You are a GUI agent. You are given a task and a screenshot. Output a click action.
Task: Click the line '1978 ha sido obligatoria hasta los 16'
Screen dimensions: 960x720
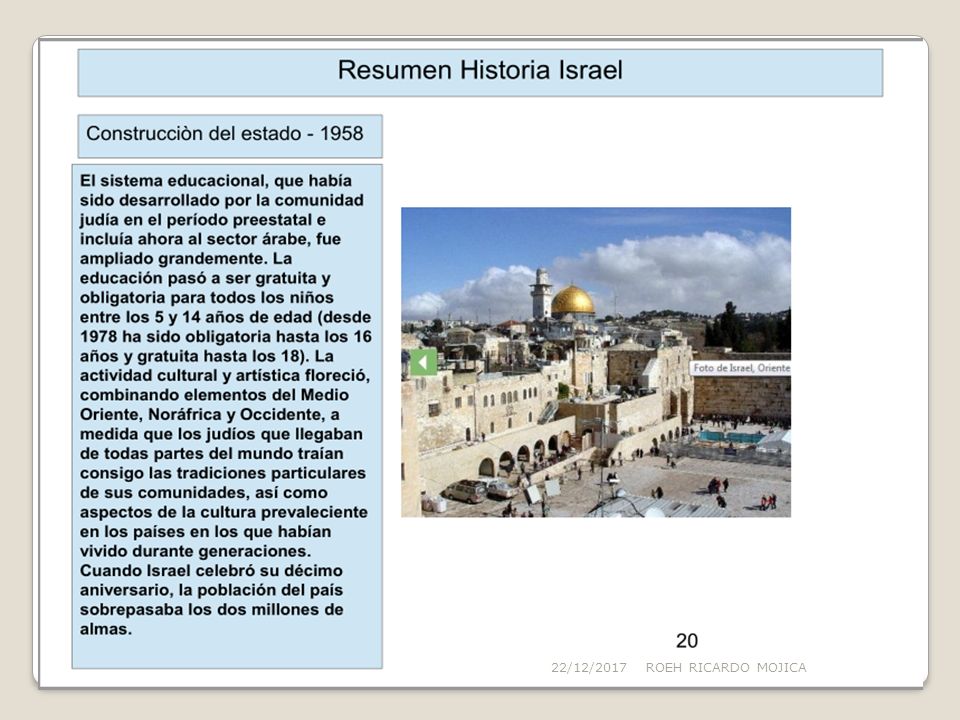coord(225,337)
